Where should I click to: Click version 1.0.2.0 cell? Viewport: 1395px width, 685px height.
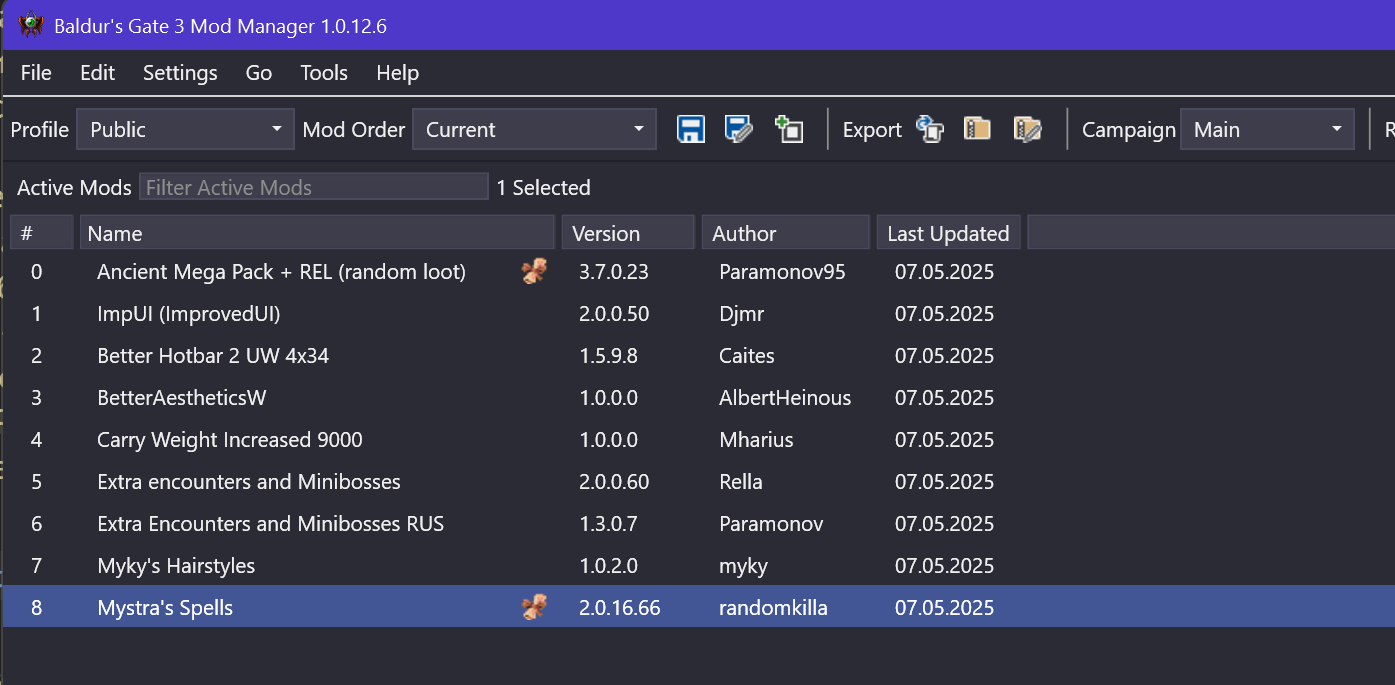pyautogui.click(x=608, y=565)
